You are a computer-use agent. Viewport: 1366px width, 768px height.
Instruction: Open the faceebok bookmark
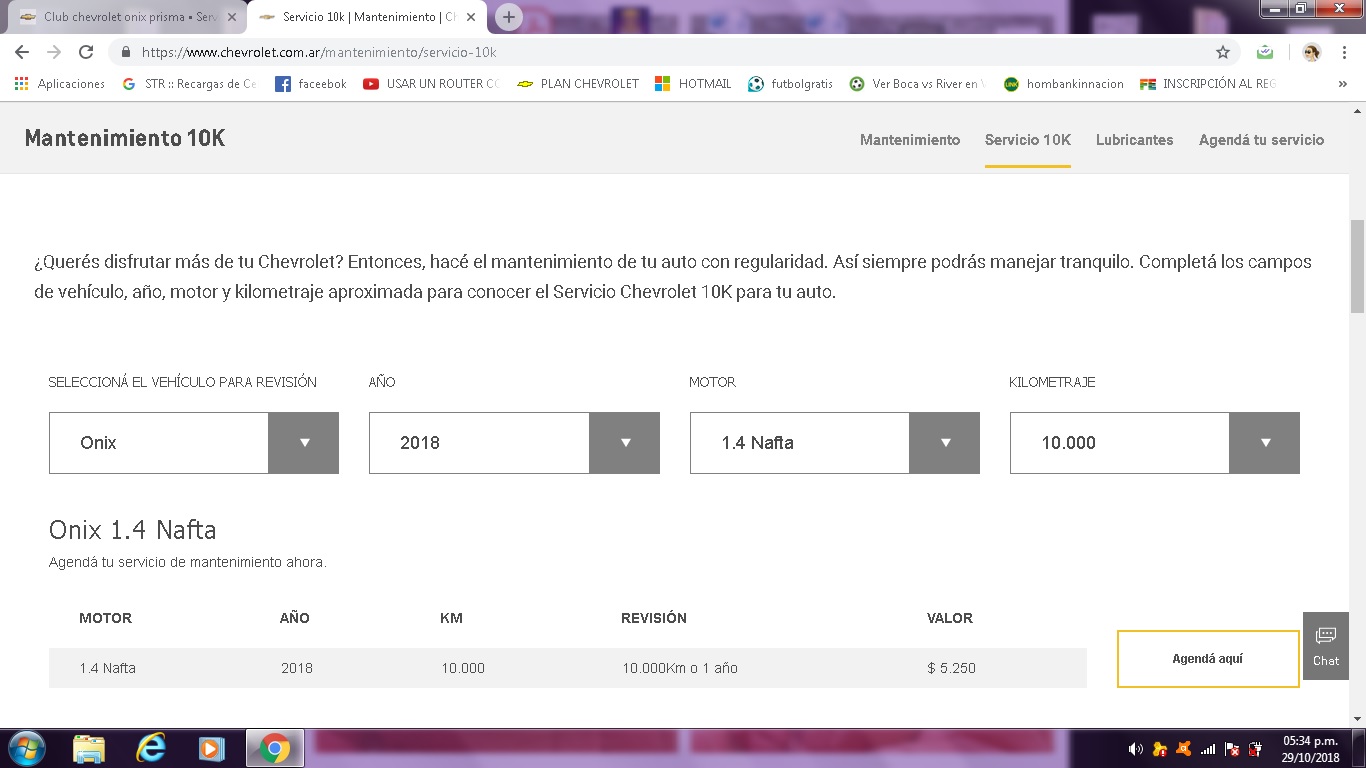click(311, 84)
